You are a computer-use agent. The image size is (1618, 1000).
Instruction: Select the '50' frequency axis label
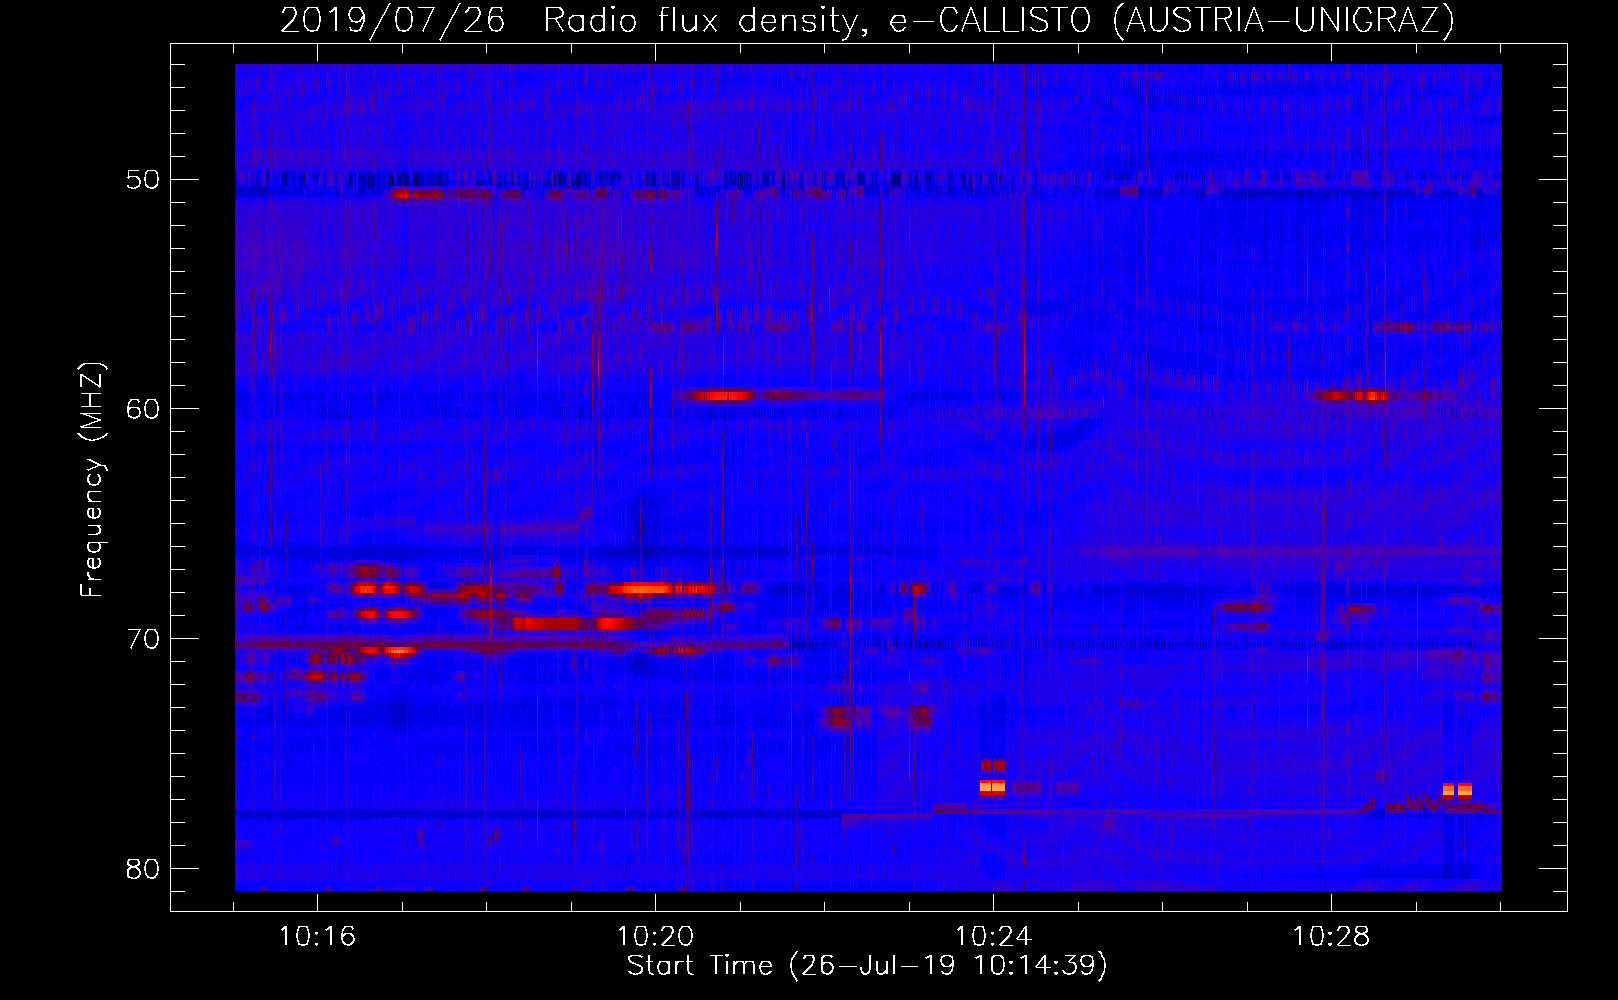pyautogui.click(x=143, y=180)
